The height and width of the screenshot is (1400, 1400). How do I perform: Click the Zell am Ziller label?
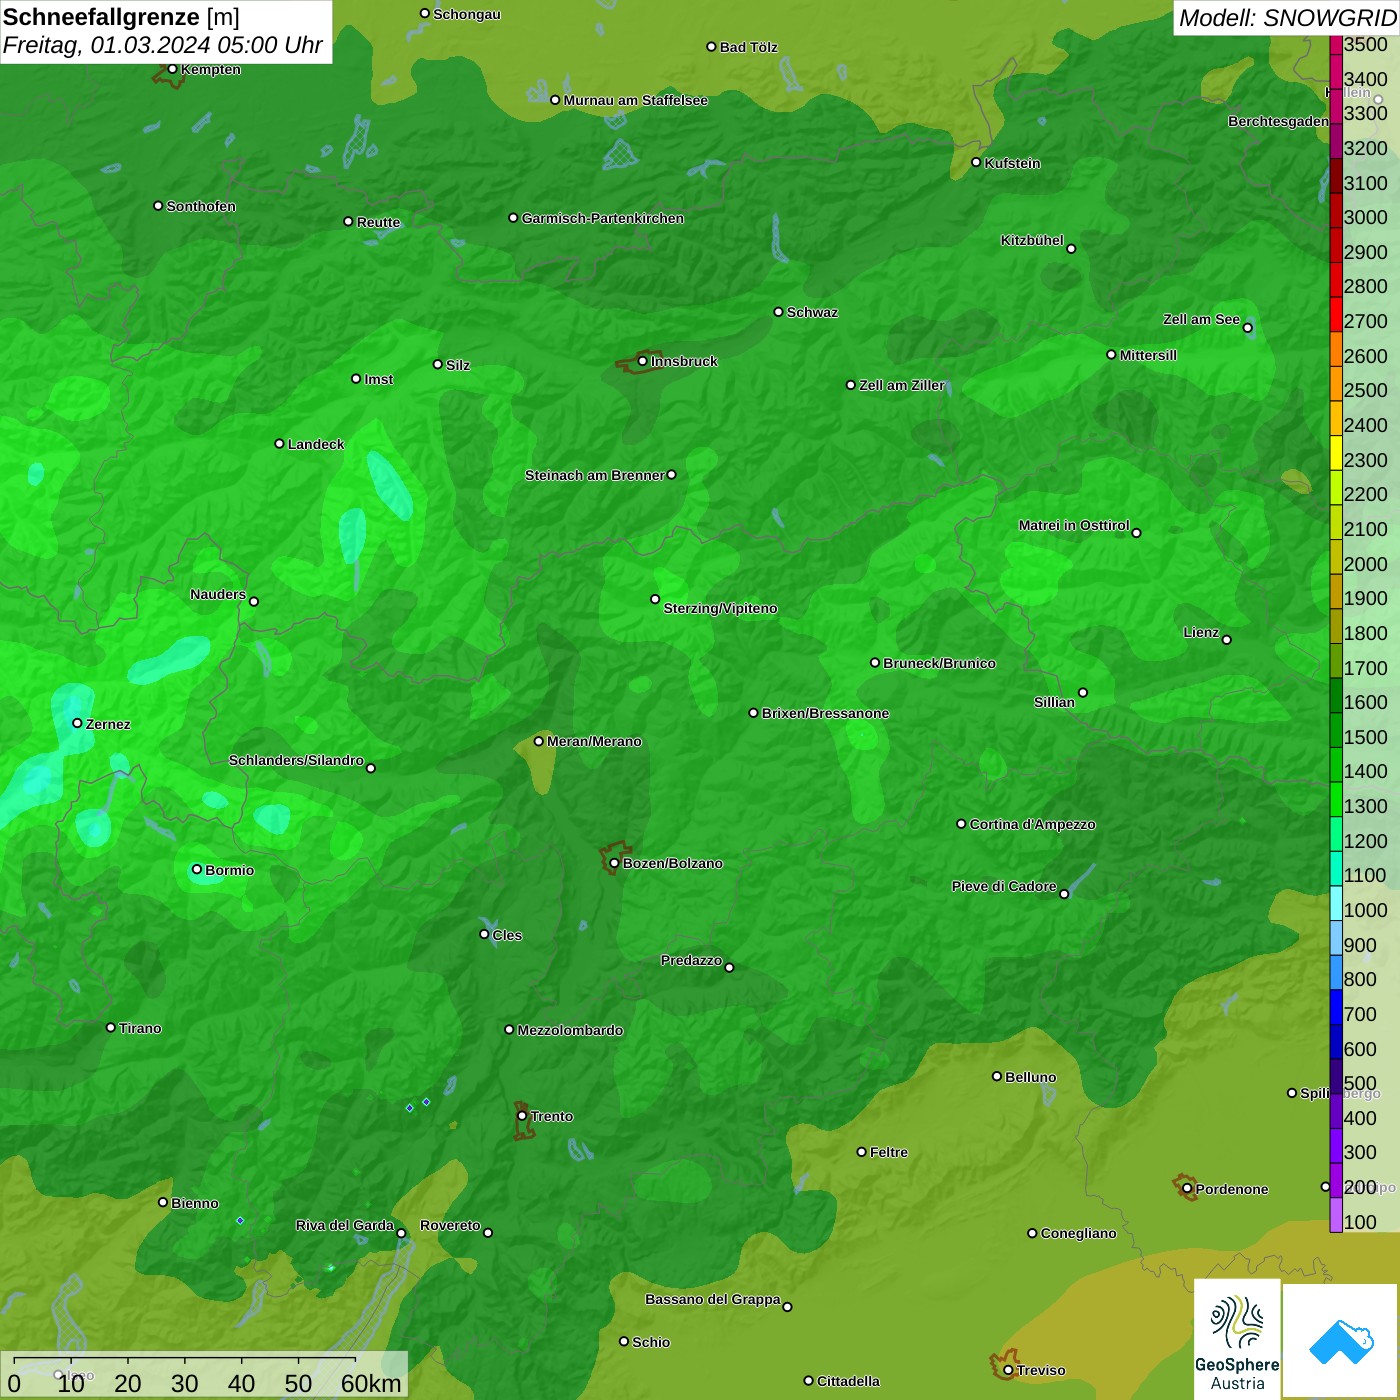[902, 385]
